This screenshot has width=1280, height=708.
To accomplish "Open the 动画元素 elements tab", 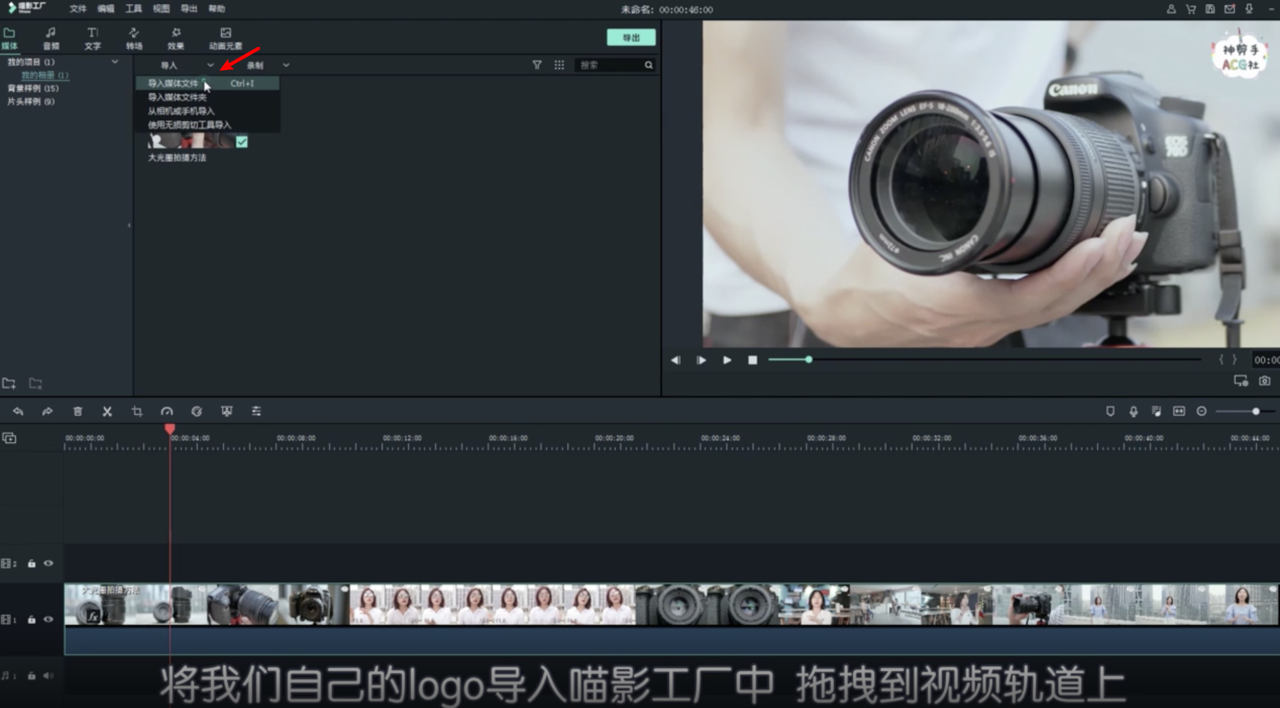I will pyautogui.click(x=225, y=38).
